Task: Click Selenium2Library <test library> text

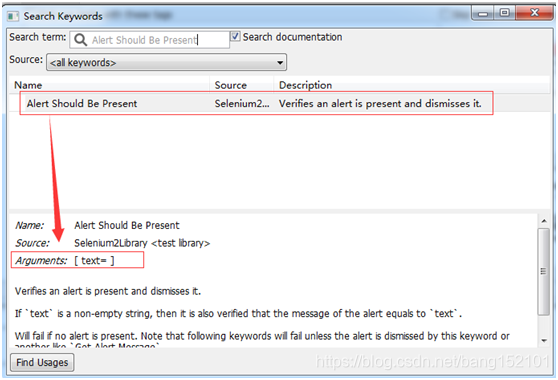Action: tap(142, 243)
